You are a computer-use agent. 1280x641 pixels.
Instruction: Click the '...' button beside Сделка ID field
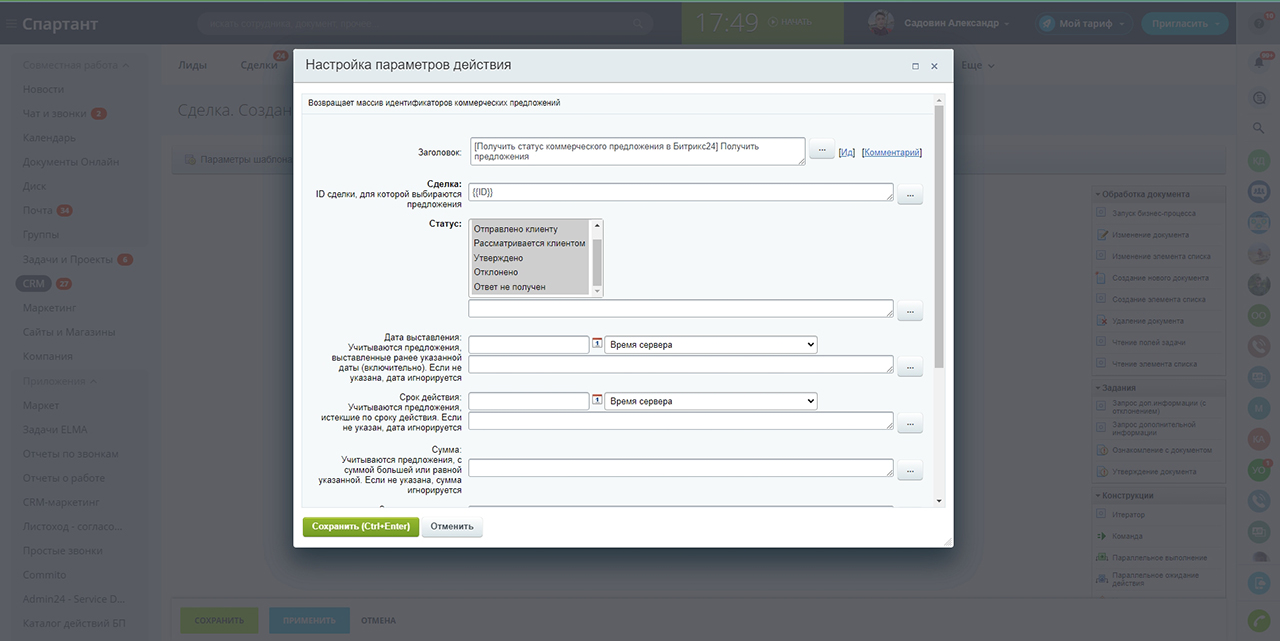click(x=909, y=194)
